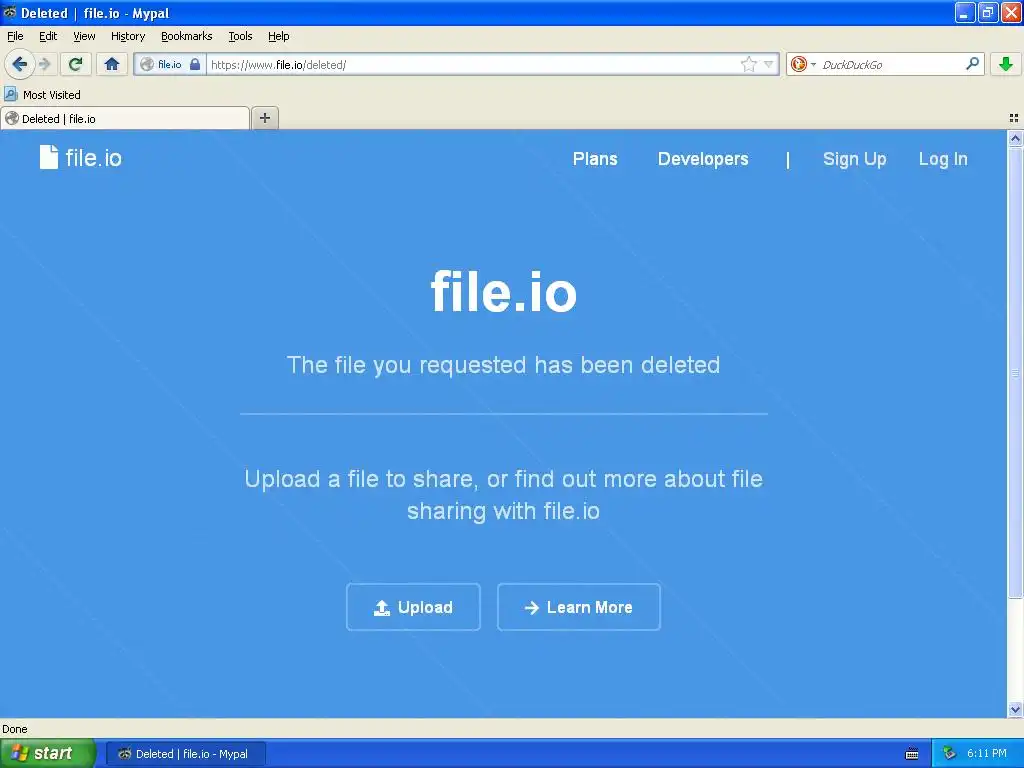The width and height of the screenshot is (1024, 768).
Task: Open the Plans page link
Action: [x=595, y=159]
